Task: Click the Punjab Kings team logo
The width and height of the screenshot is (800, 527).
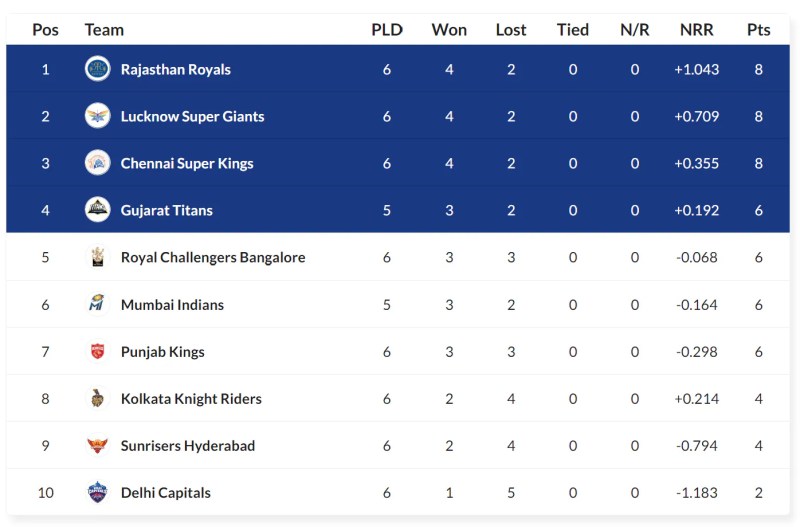Action: coord(97,351)
